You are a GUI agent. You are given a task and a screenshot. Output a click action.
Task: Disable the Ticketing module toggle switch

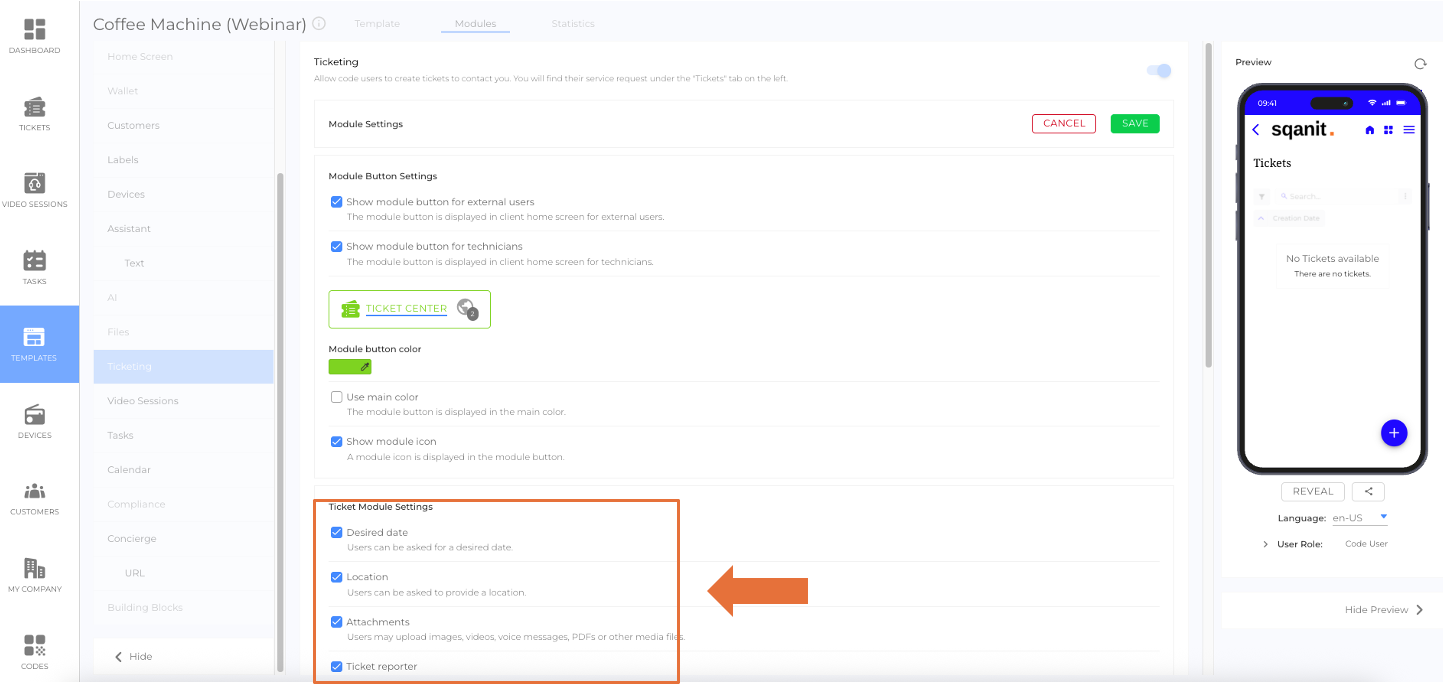pos(1159,71)
